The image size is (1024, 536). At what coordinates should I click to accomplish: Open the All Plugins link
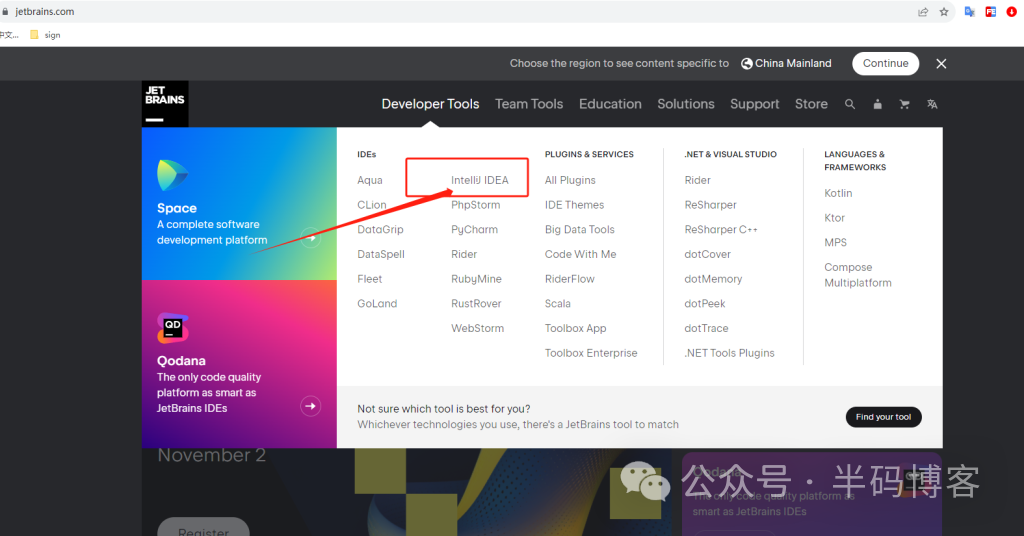(x=570, y=180)
